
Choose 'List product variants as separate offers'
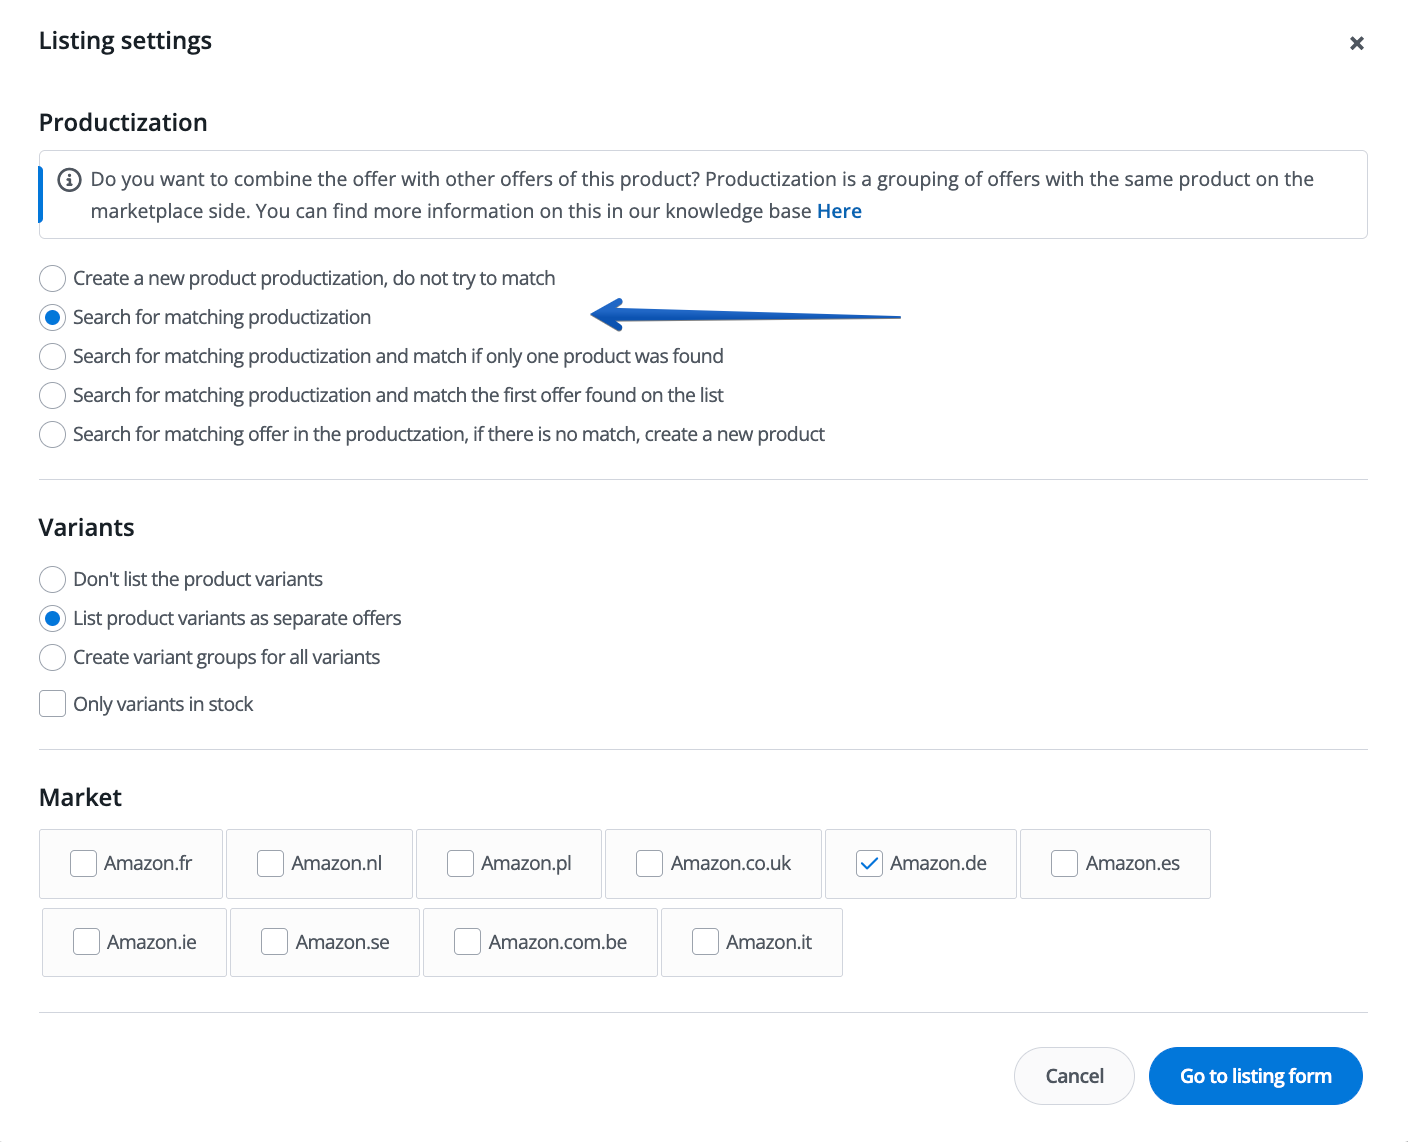(53, 618)
